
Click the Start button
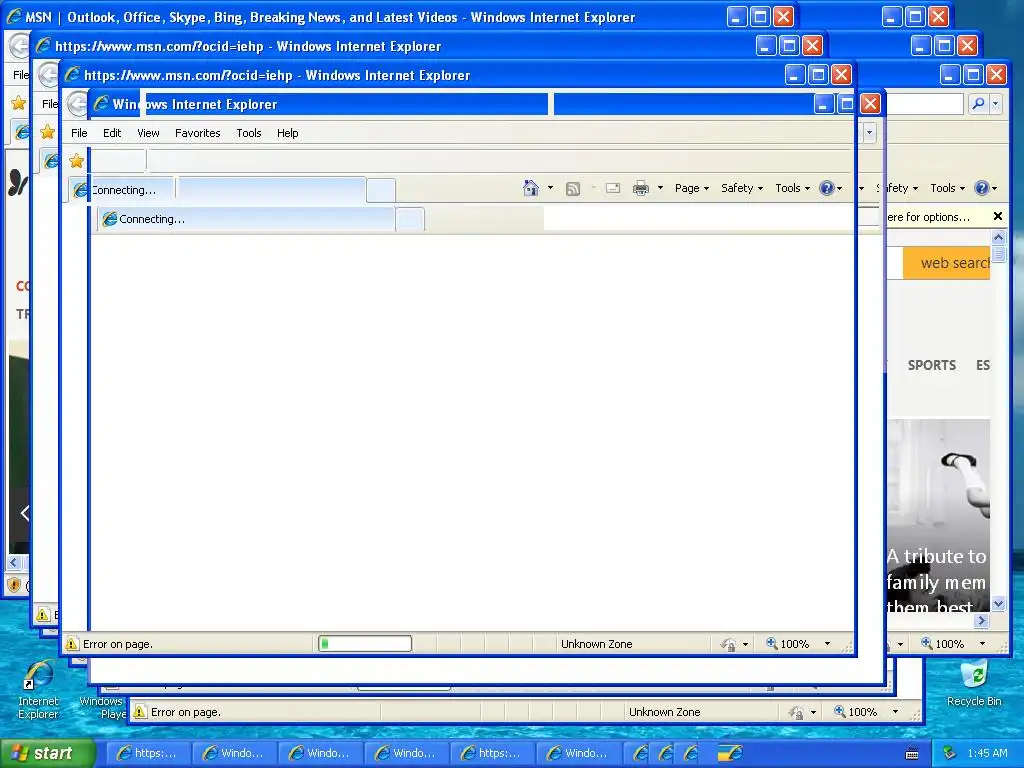click(47, 753)
